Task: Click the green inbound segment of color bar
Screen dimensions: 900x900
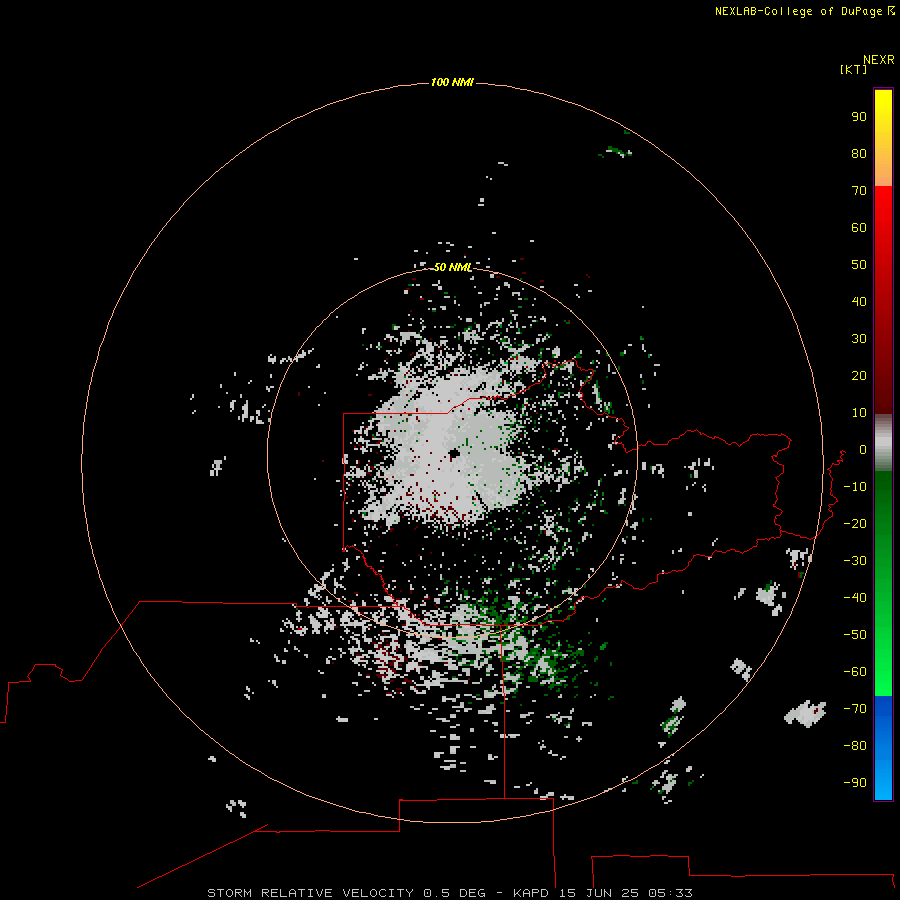Action: point(883,584)
